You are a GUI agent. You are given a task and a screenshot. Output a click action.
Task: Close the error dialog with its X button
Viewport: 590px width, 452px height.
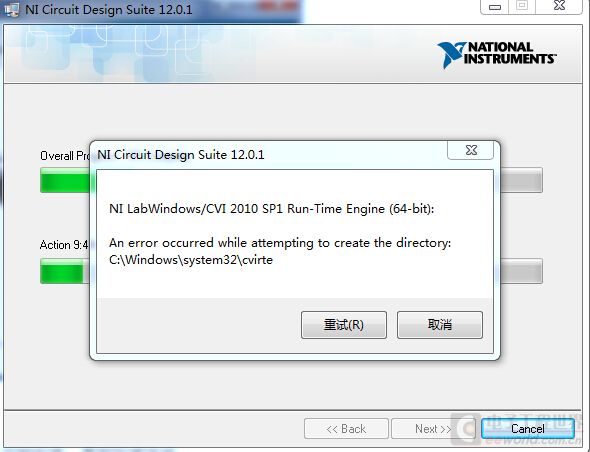click(471, 150)
